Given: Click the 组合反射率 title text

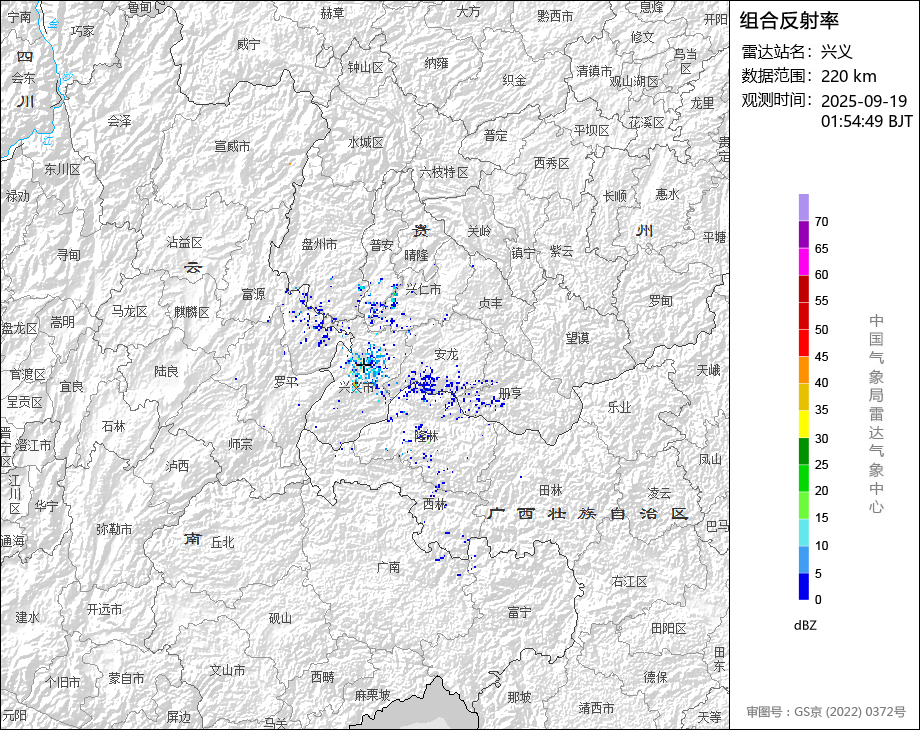Looking at the screenshot, I should [x=789, y=21].
